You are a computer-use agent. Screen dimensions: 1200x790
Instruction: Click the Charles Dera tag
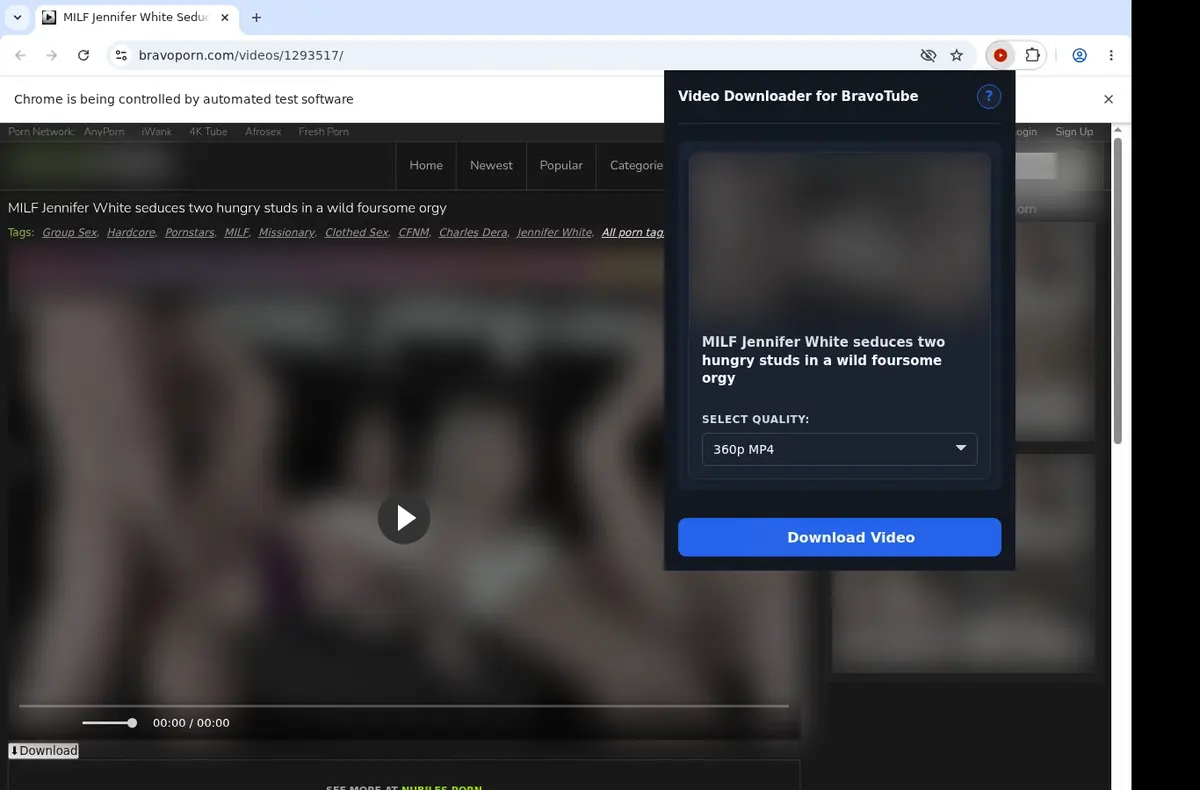pyautogui.click(x=473, y=232)
